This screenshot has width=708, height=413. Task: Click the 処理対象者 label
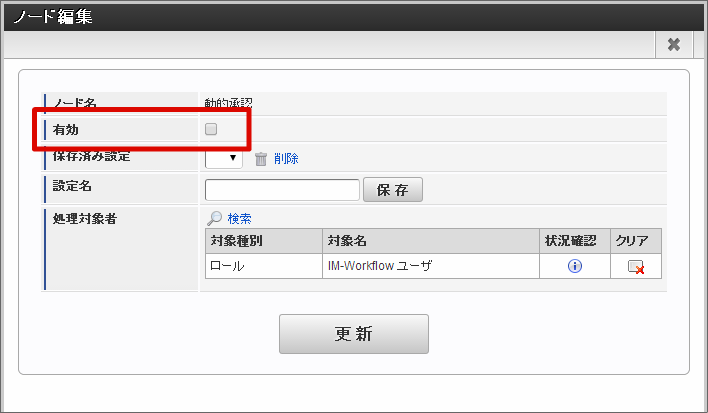[x=85, y=219]
